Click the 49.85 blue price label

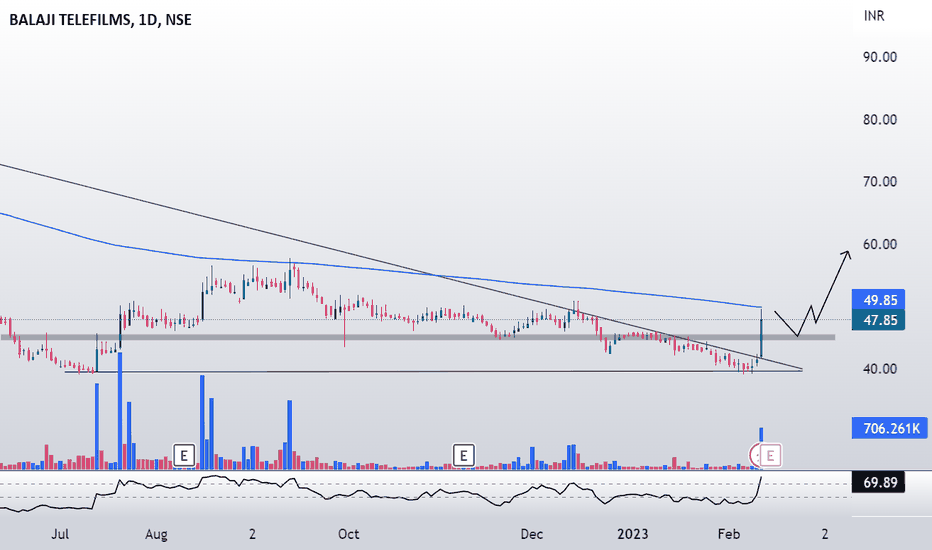879,299
